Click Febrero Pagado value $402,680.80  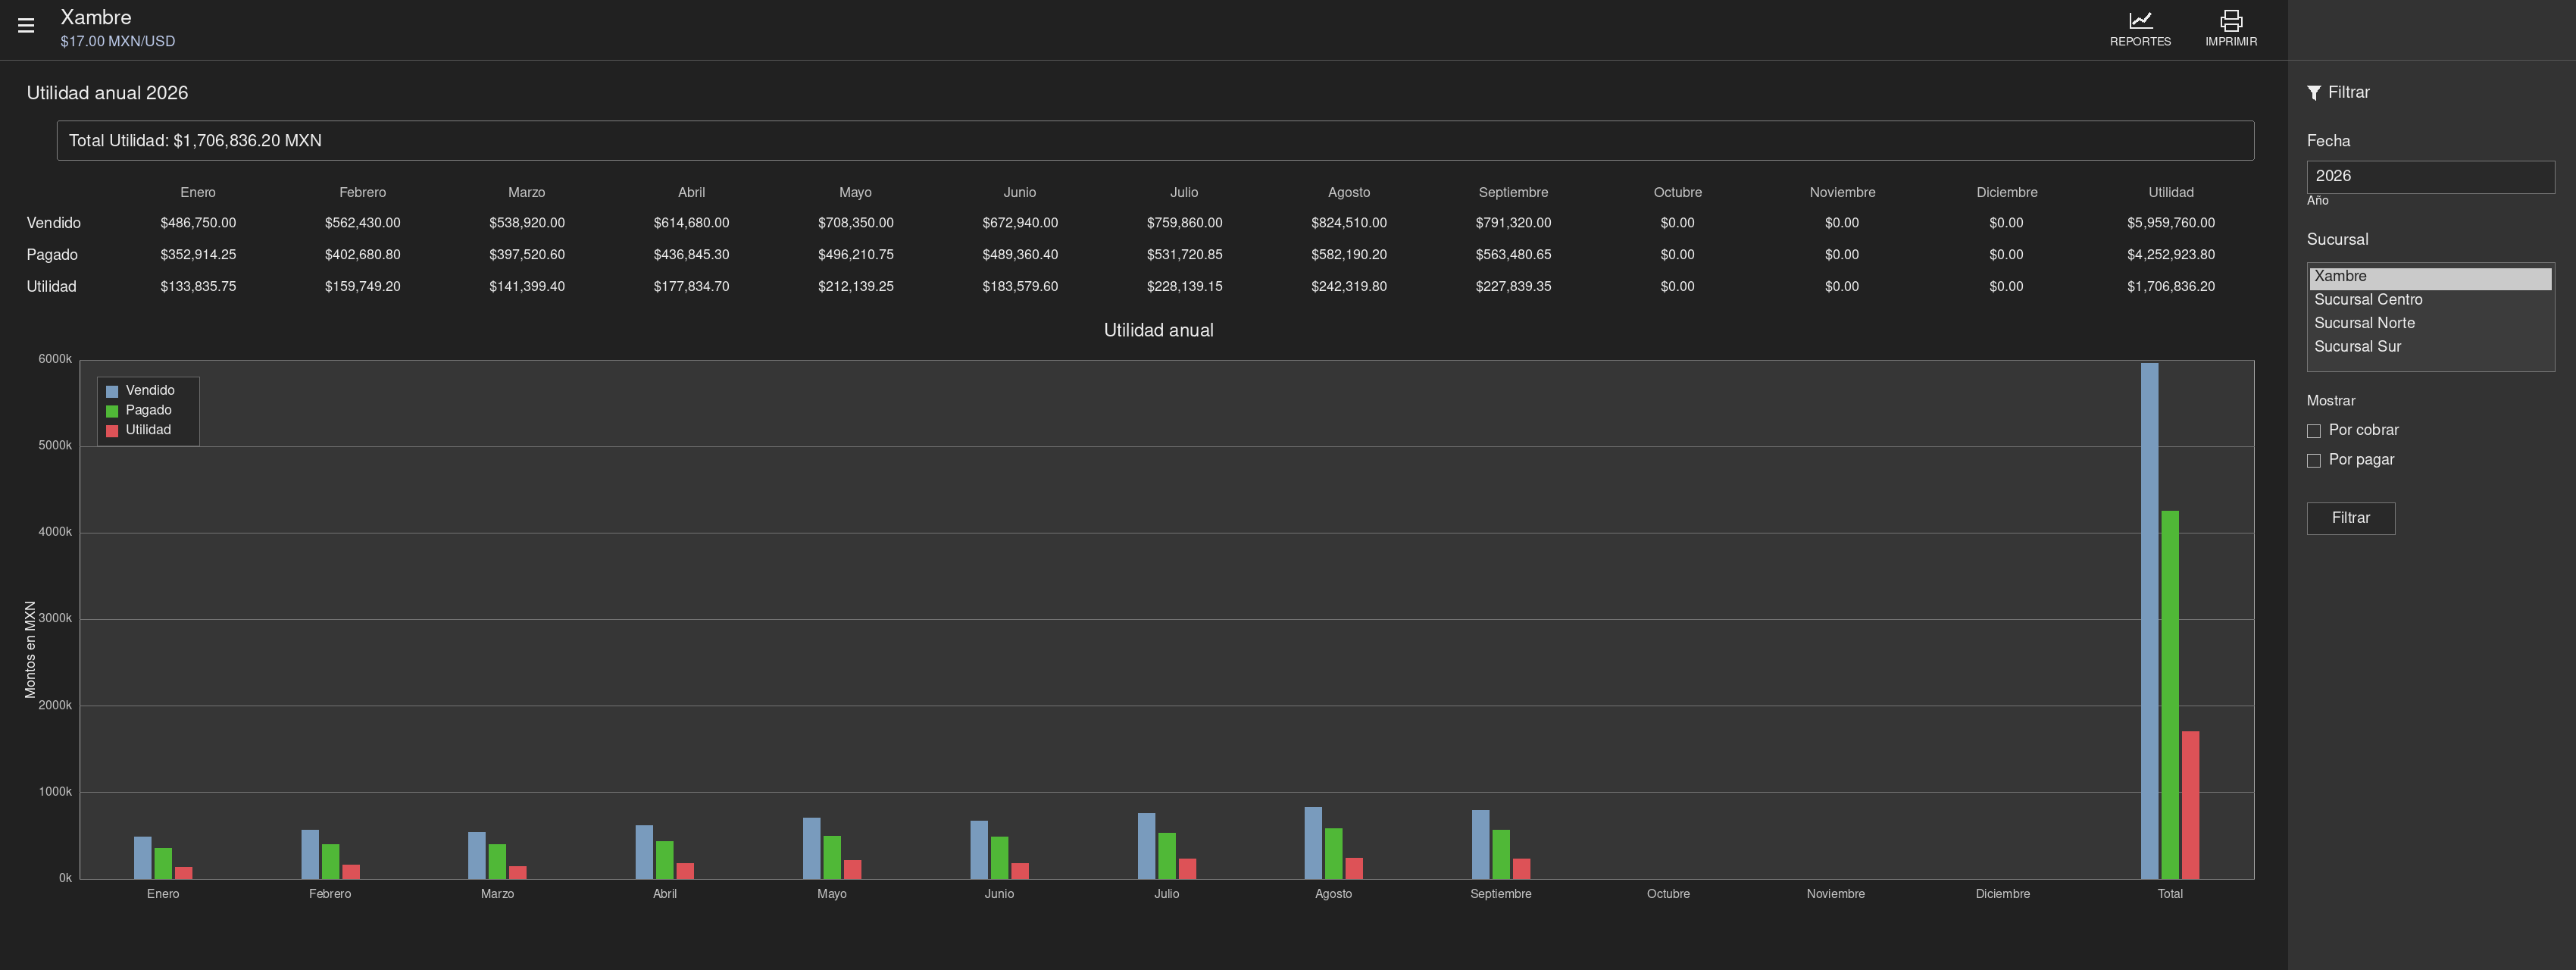(362, 255)
